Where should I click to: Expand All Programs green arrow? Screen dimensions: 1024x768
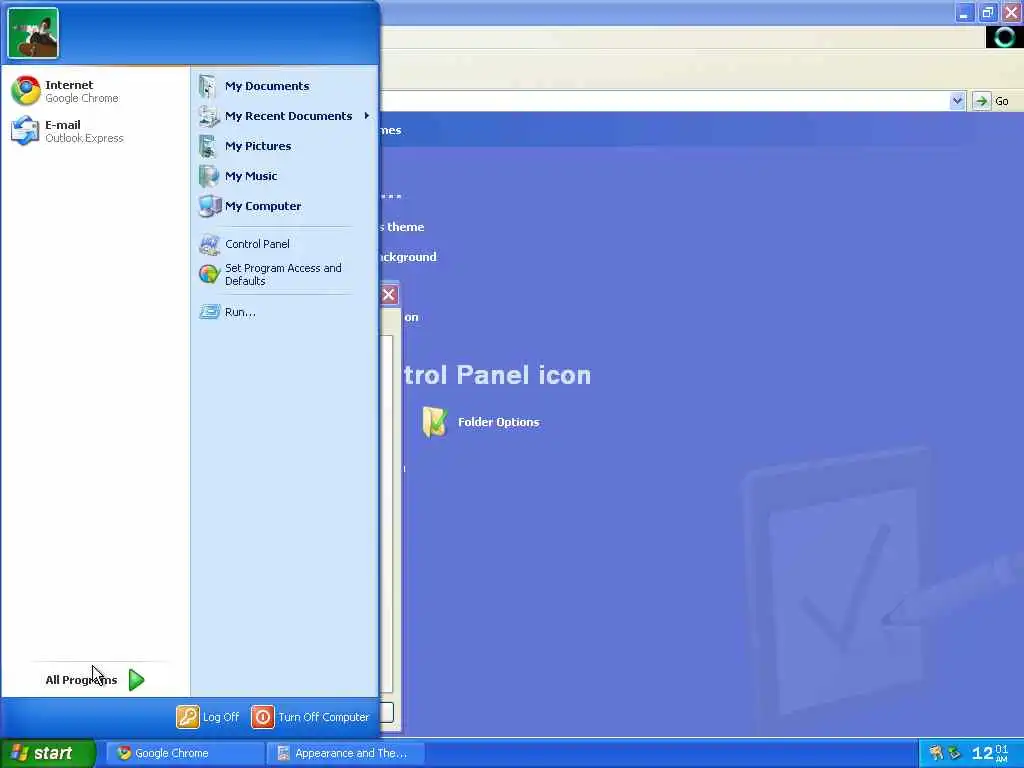(136, 680)
